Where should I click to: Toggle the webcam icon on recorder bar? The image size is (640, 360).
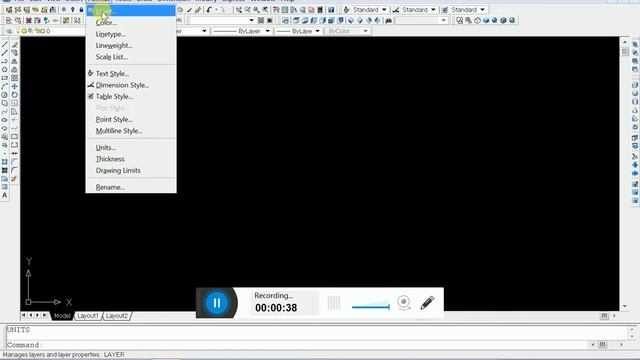coord(404,302)
